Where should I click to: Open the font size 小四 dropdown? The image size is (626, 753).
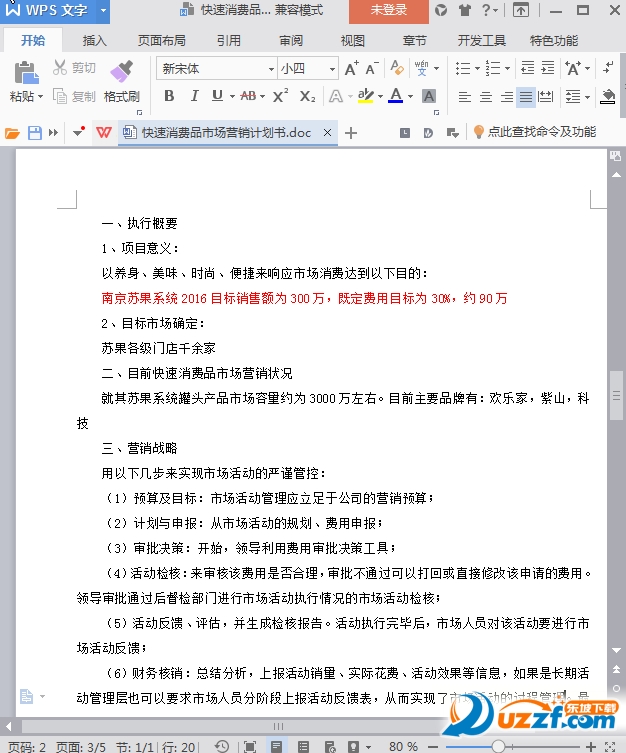[x=332, y=69]
